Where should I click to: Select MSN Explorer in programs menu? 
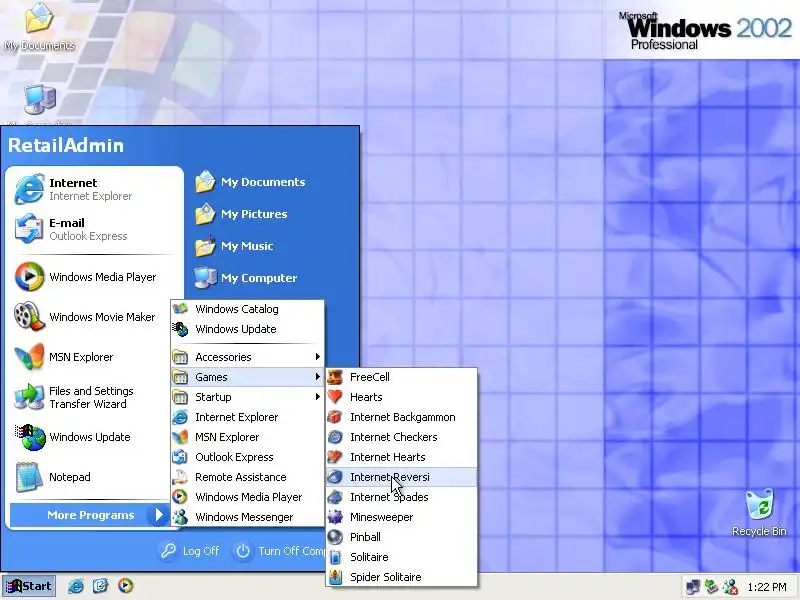tap(247, 437)
